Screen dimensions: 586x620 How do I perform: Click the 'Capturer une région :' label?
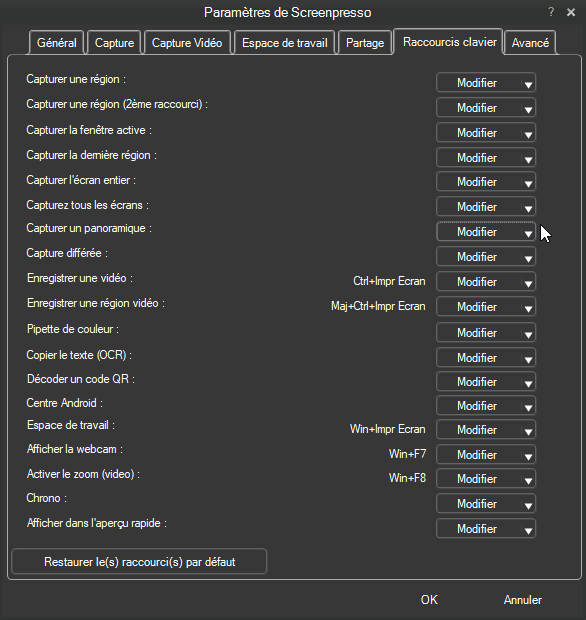click(76, 79)
